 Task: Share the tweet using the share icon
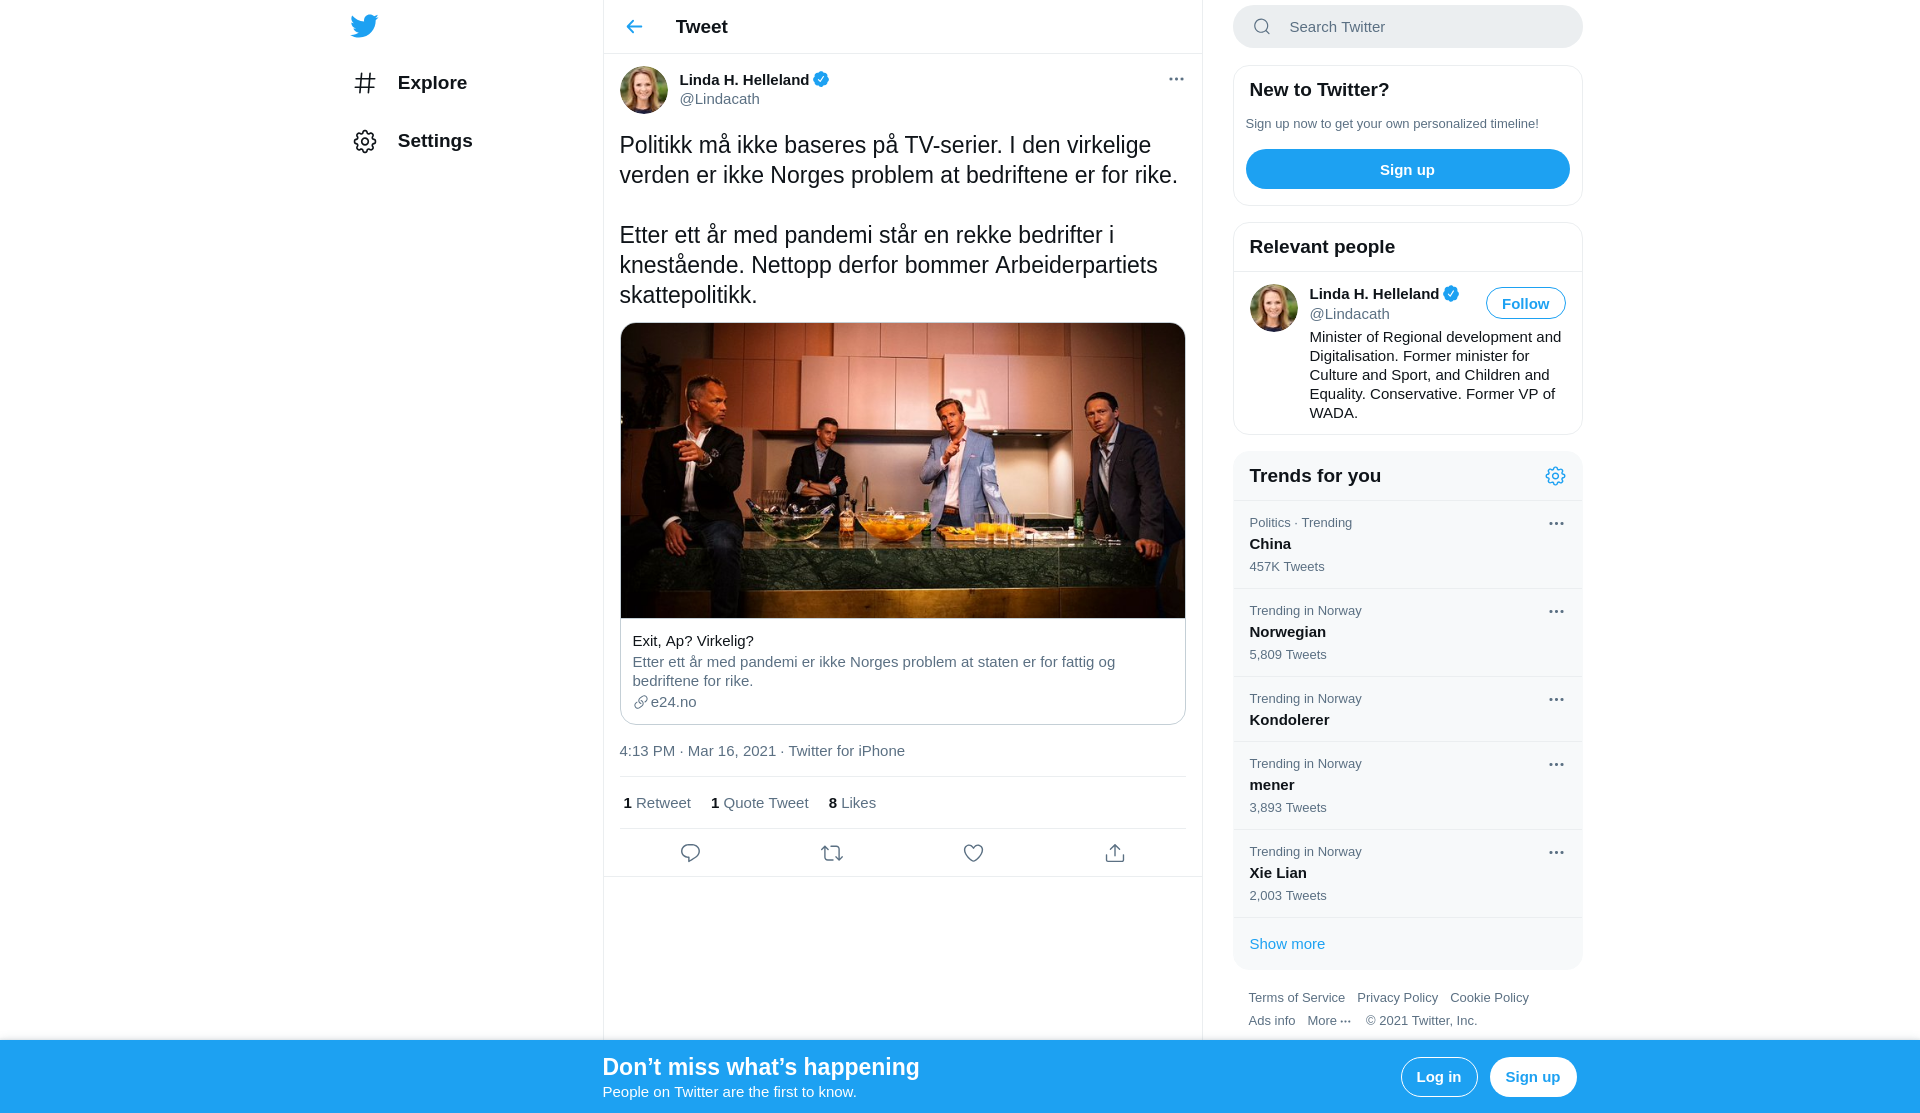(x=1115, y=853)
